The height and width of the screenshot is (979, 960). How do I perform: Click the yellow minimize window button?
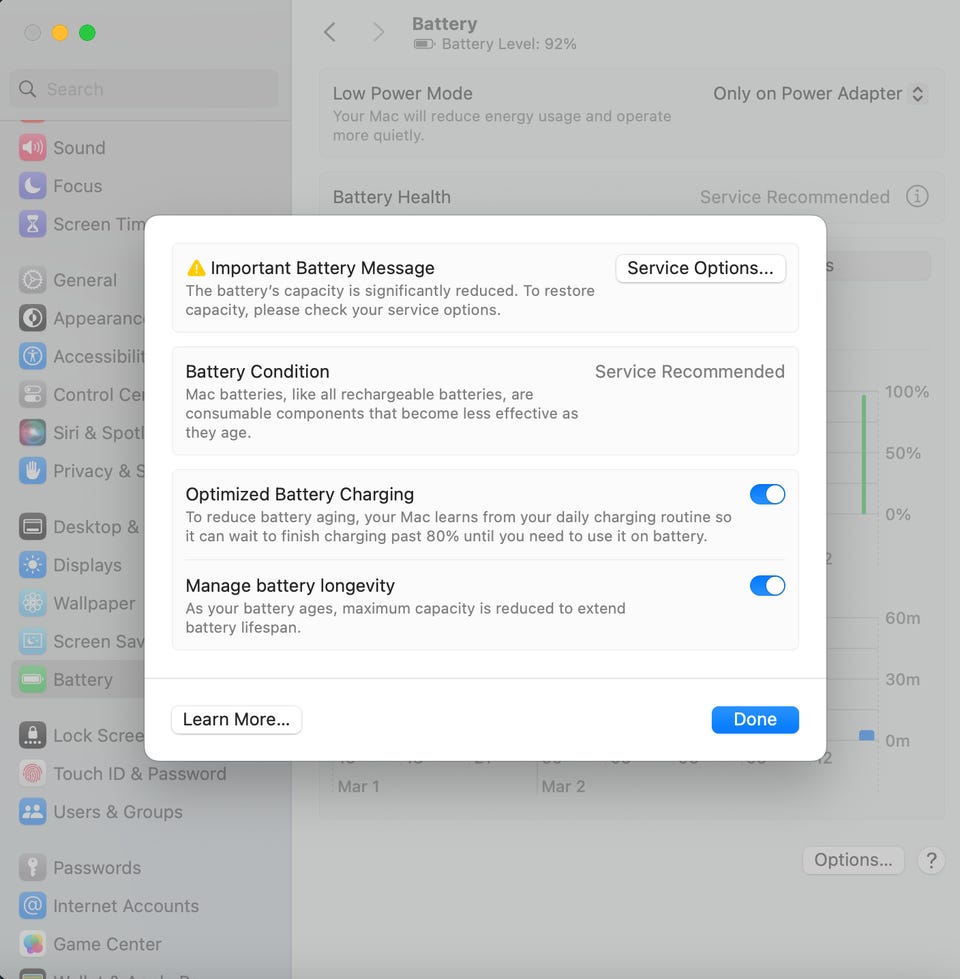[60, 32]
